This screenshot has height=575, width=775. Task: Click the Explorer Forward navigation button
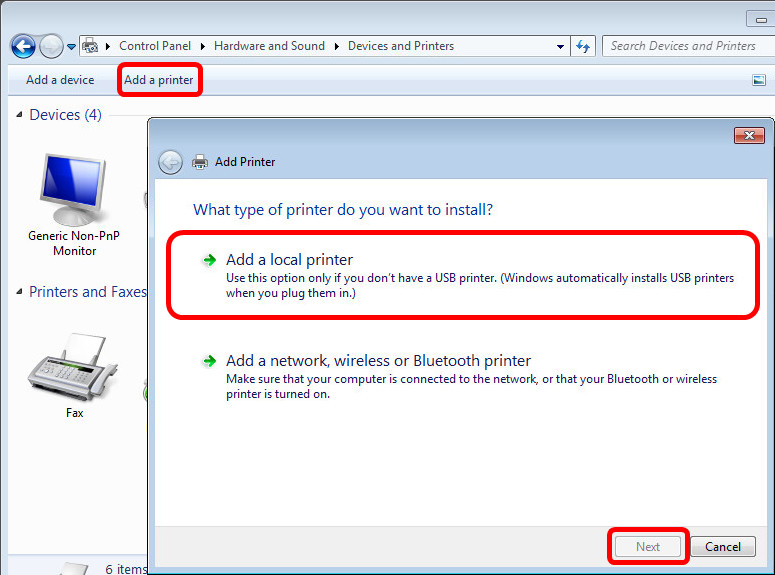click(x=51, y=46)
